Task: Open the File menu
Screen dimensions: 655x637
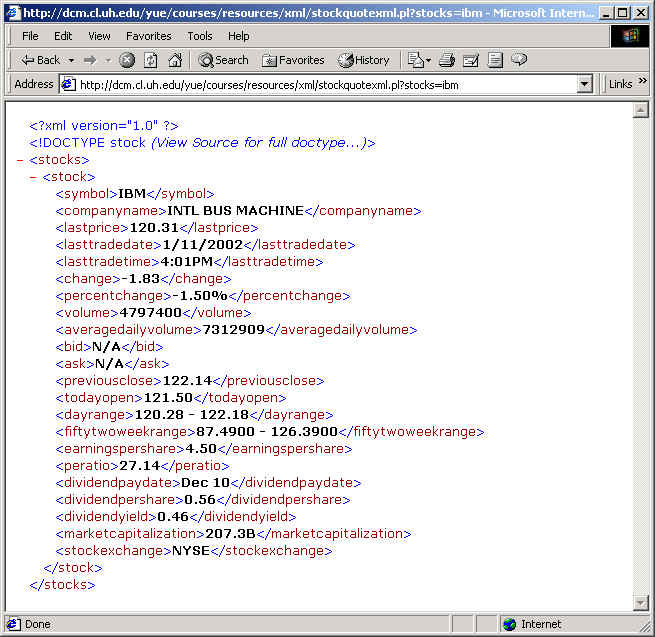Action: tap(30, 36)
